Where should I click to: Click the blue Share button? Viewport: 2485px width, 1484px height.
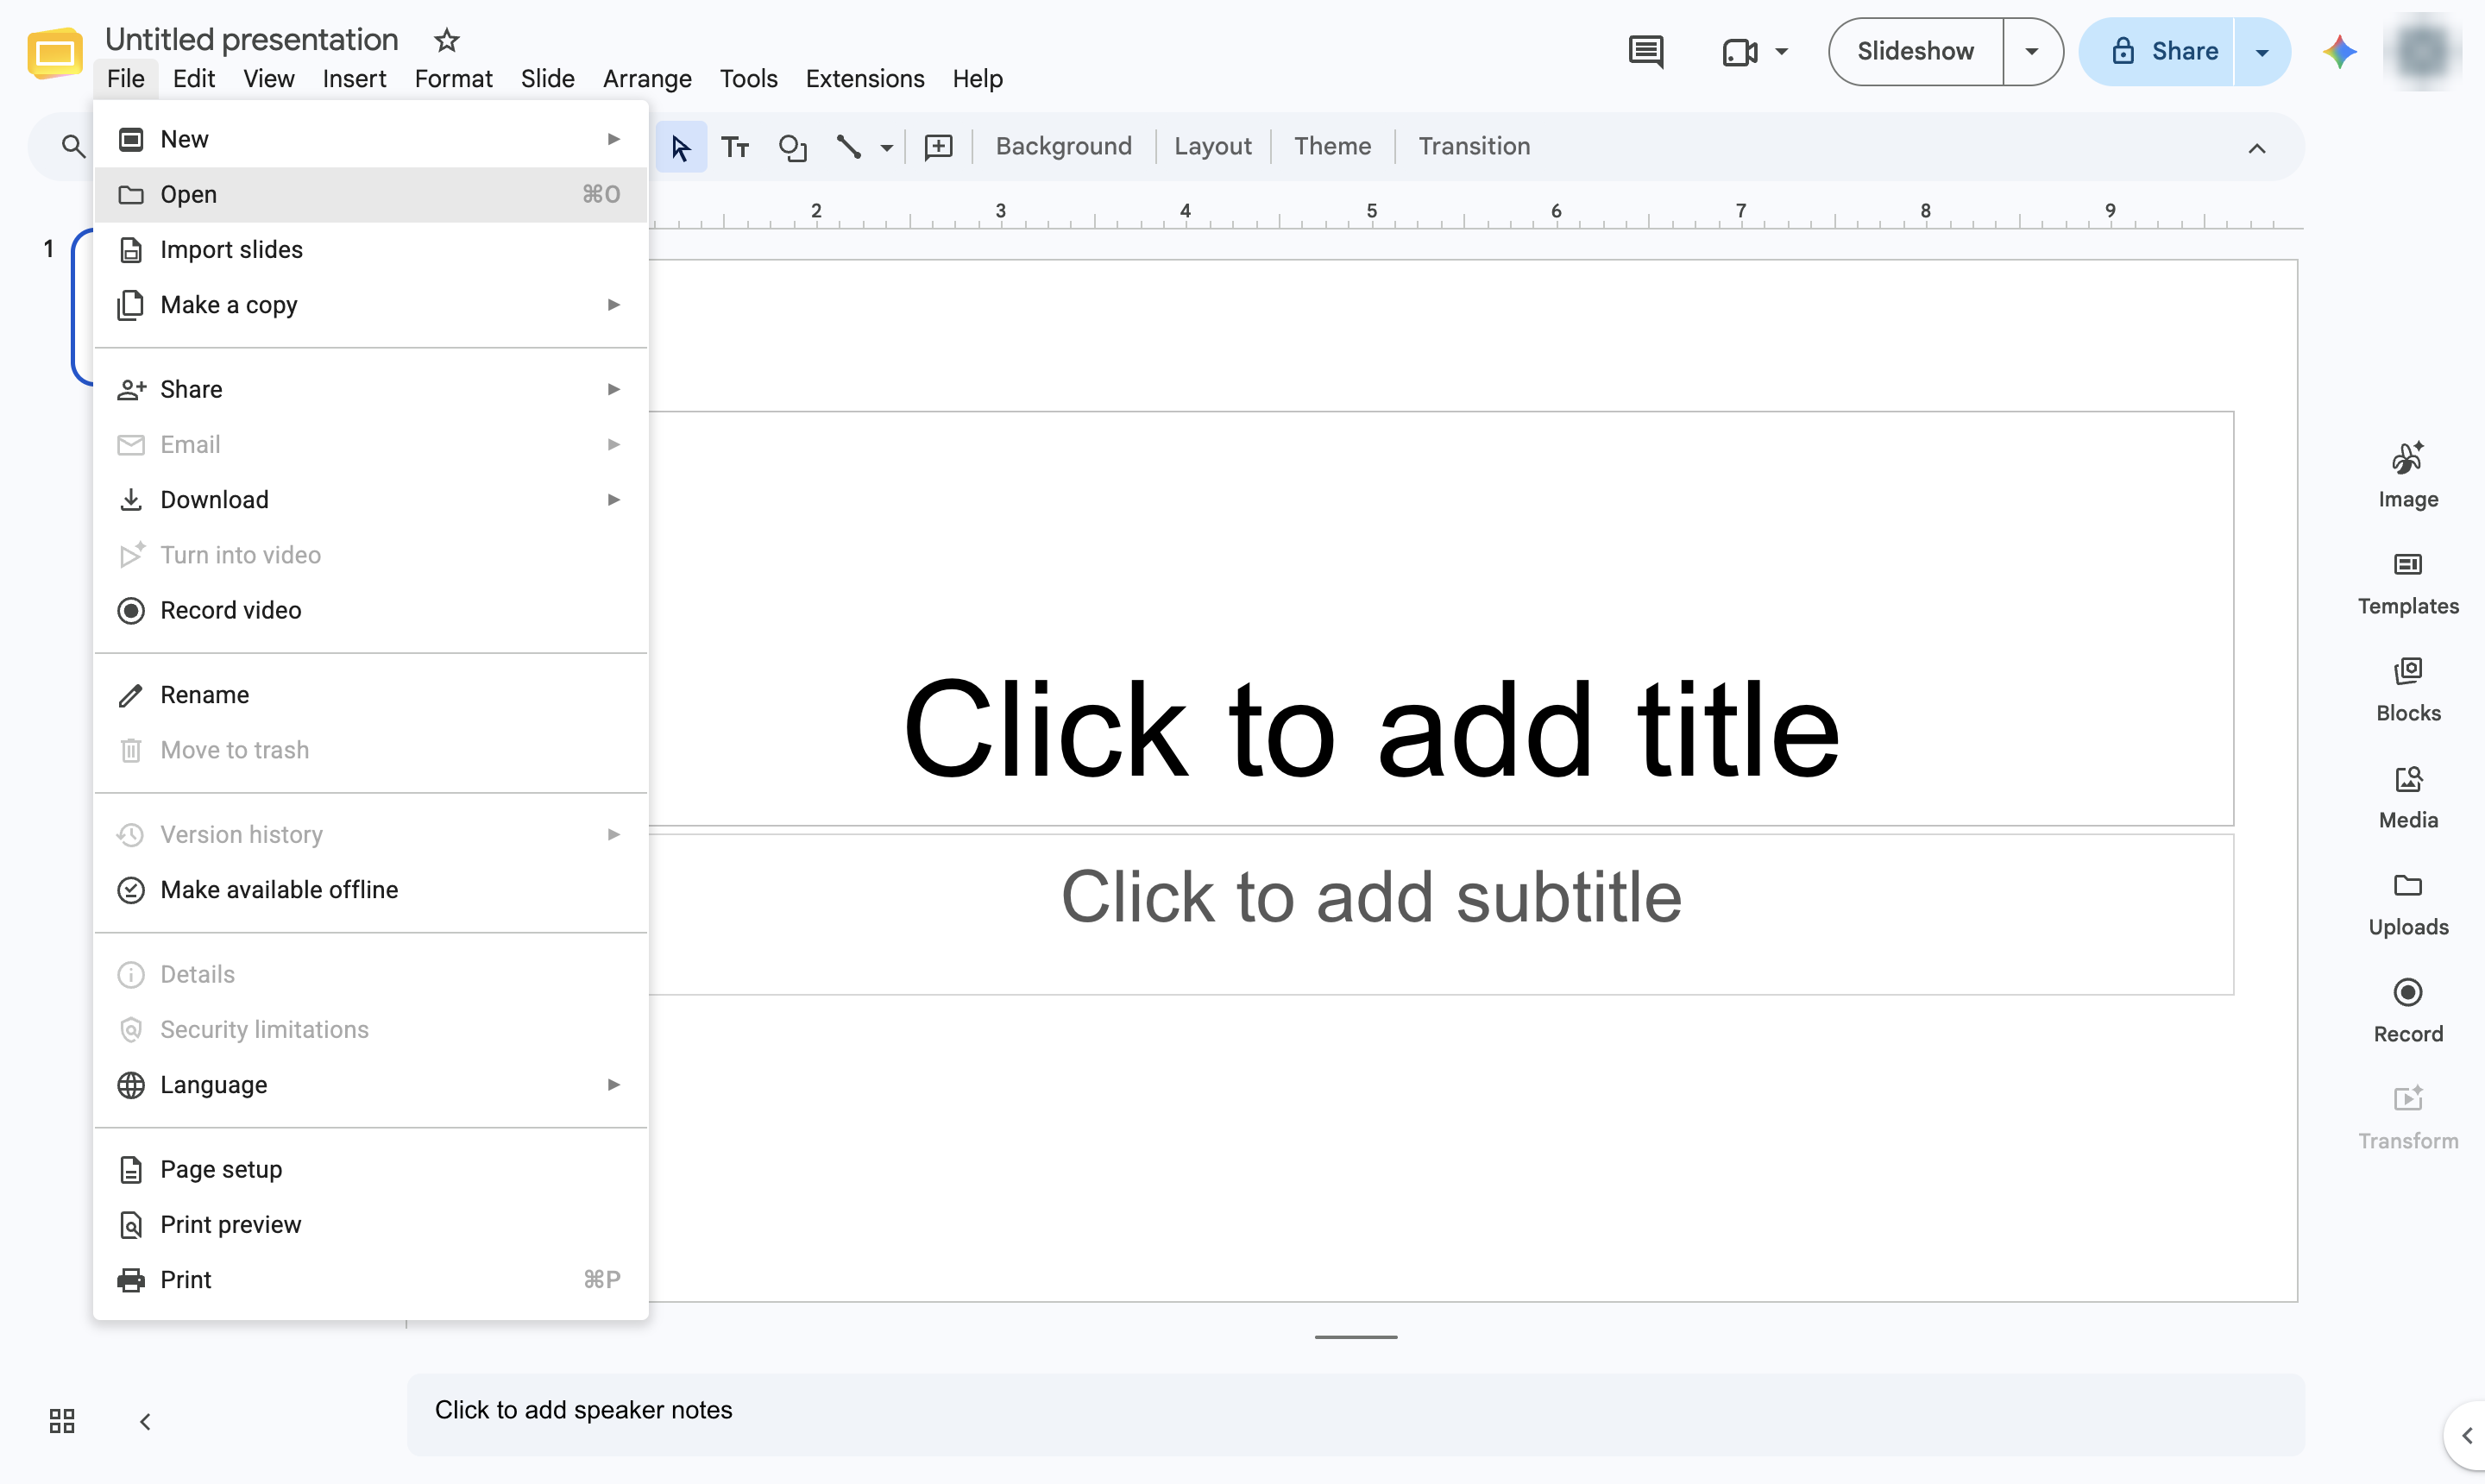[x=2157, y=52]
